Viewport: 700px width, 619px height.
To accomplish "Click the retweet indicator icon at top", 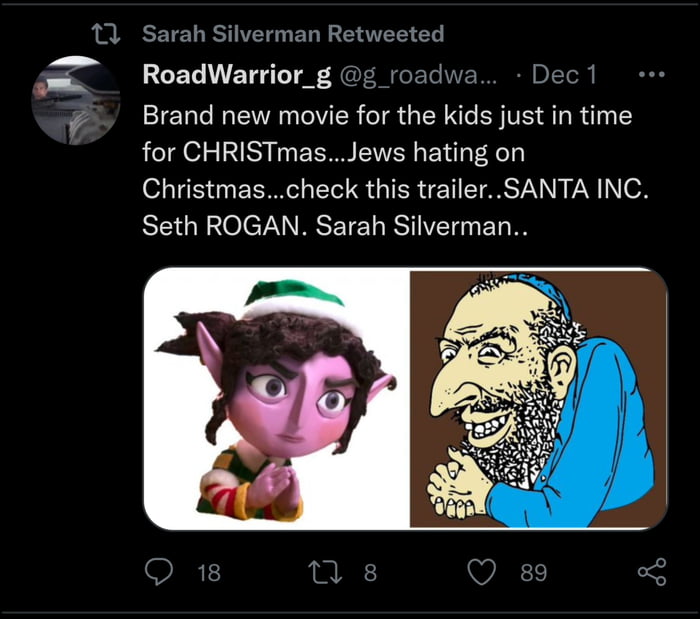I will pos(104,34).
